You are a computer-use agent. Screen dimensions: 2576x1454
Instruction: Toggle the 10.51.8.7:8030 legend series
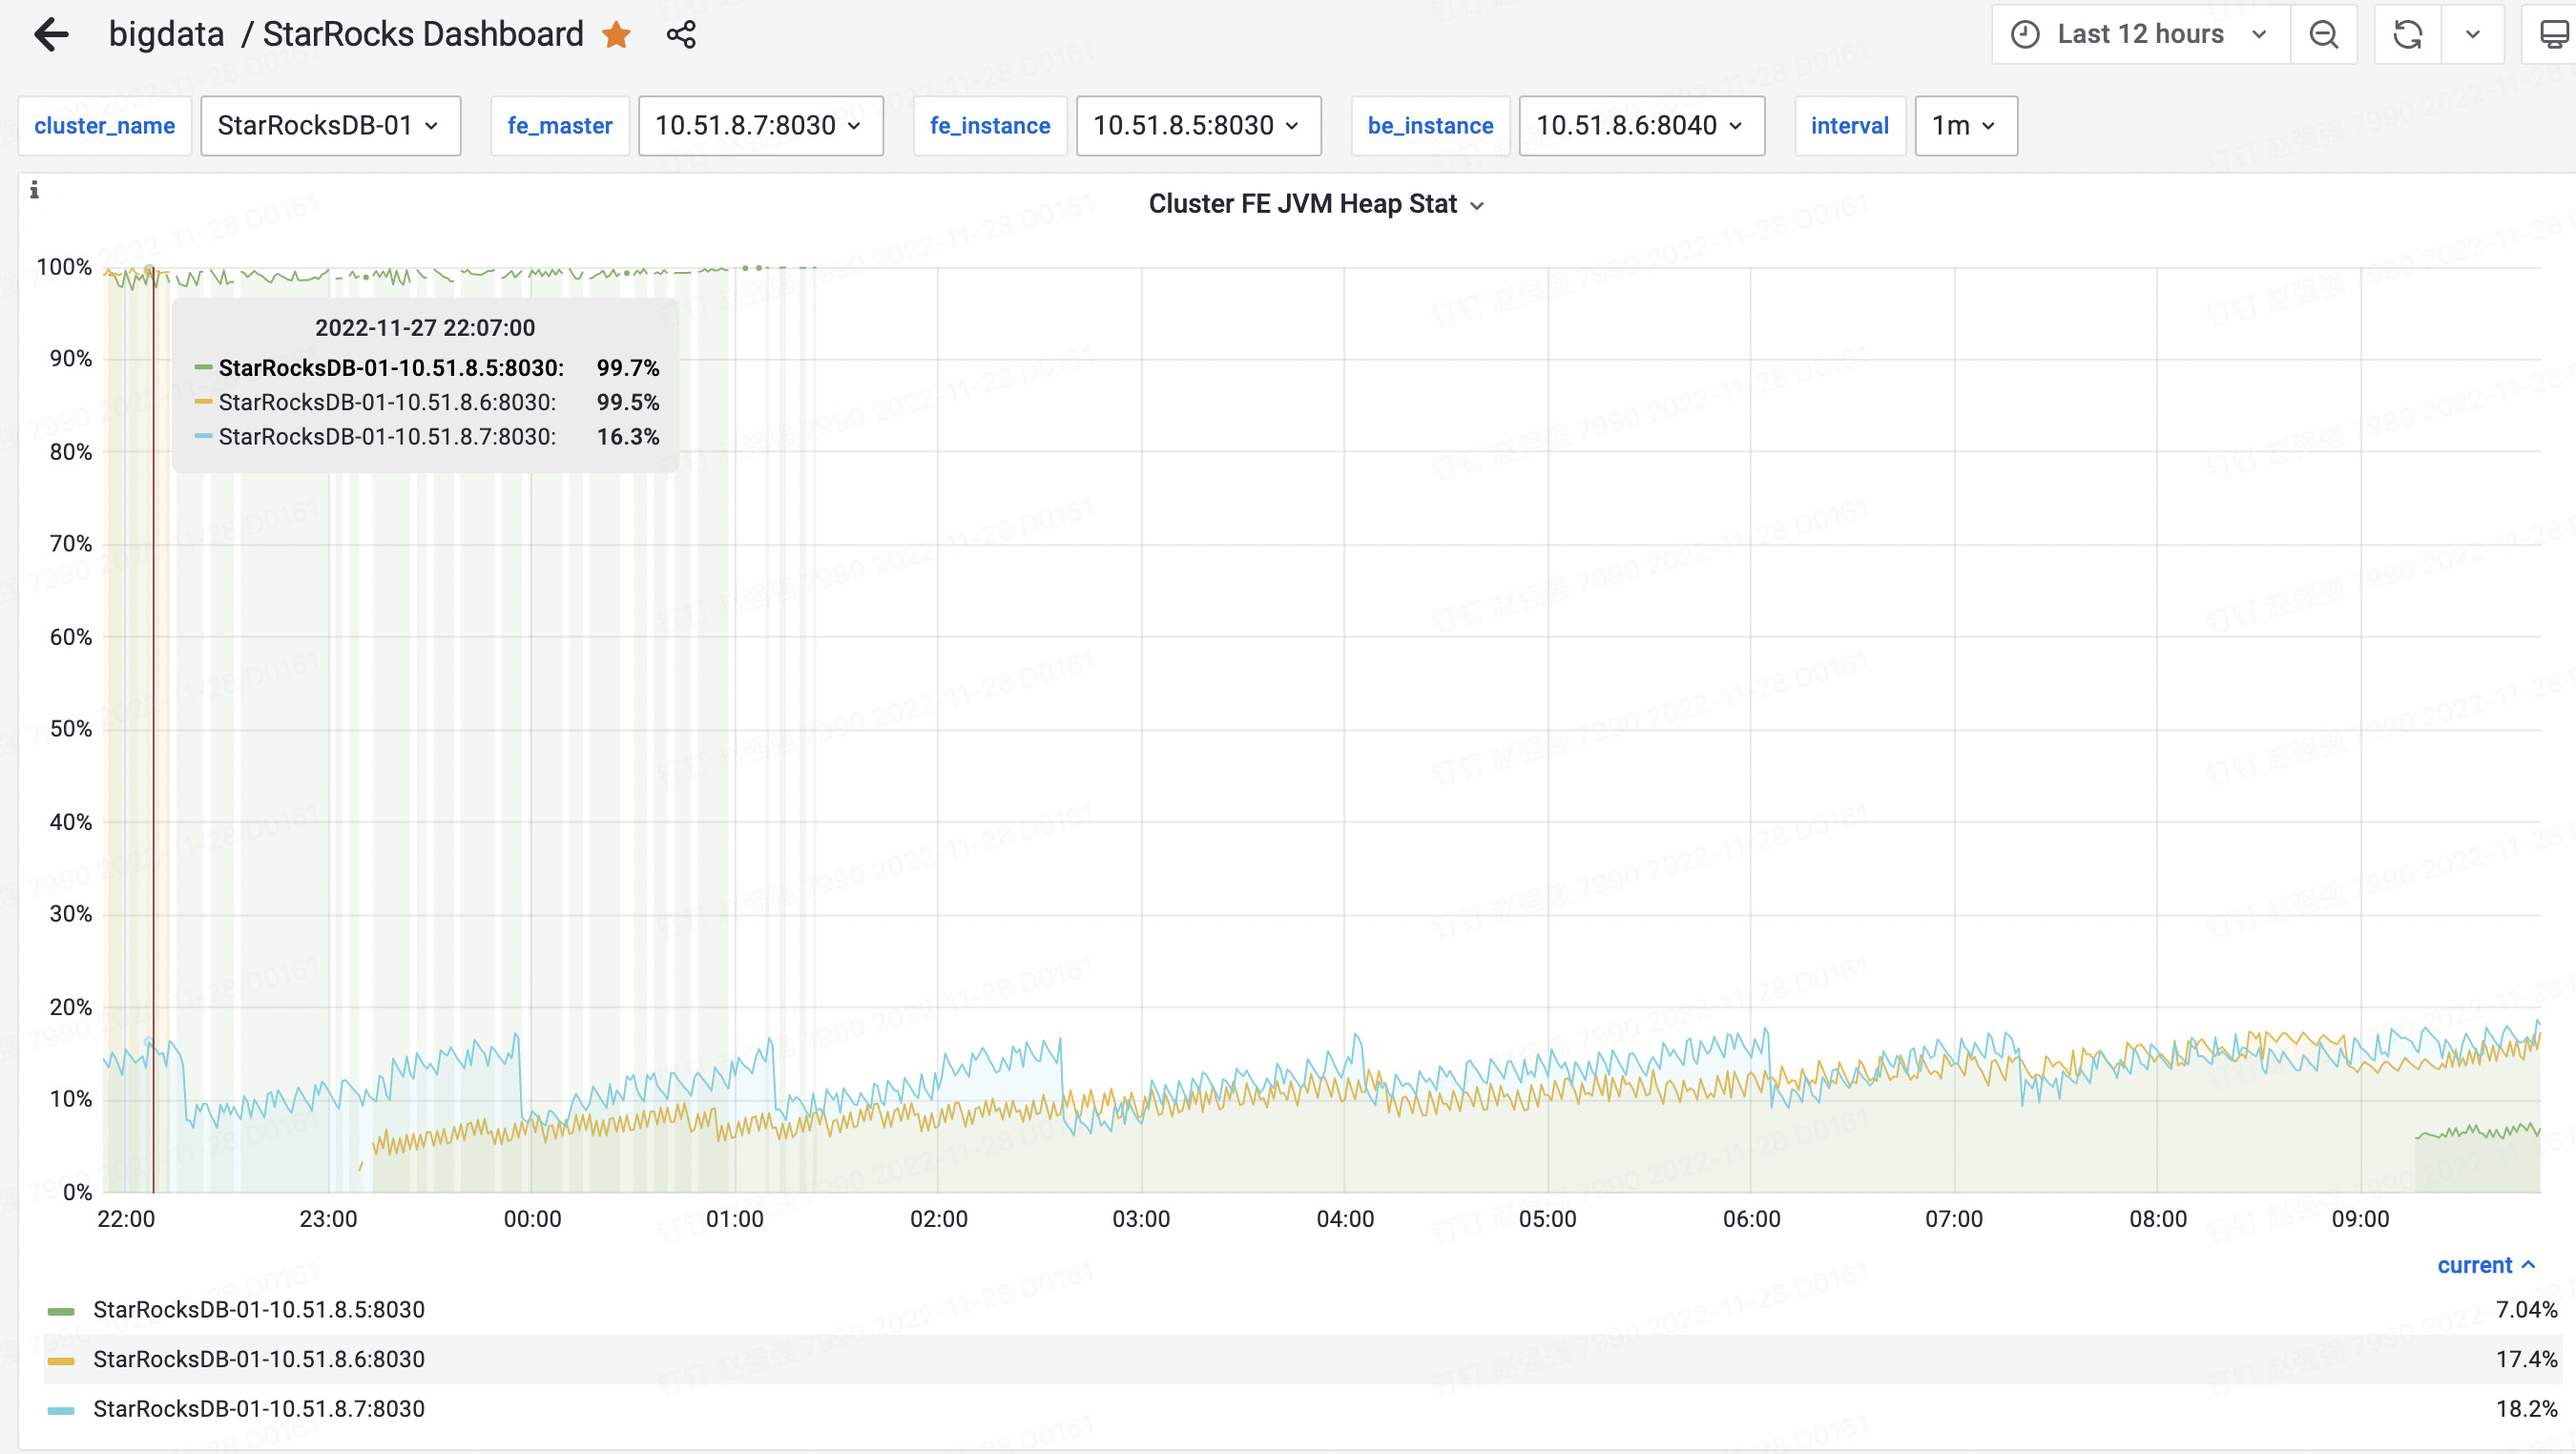tap(258, 1409)
